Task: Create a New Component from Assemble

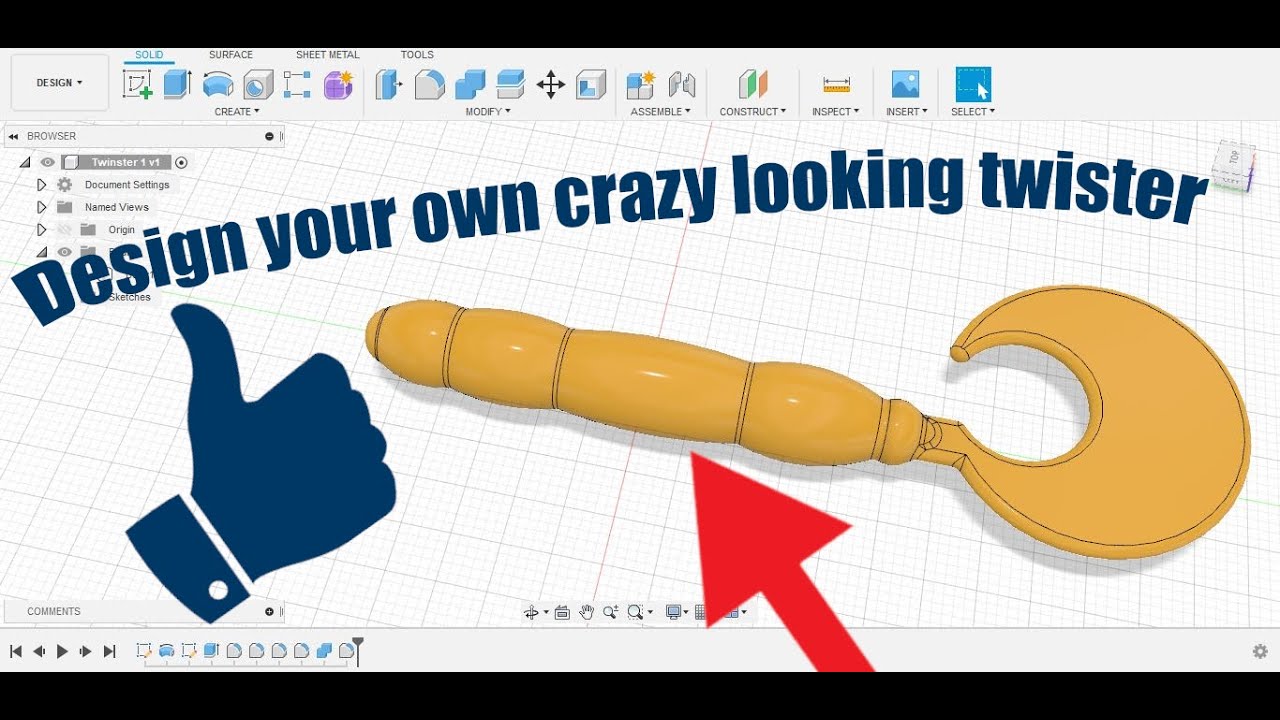Action: [x=641, y=84]
